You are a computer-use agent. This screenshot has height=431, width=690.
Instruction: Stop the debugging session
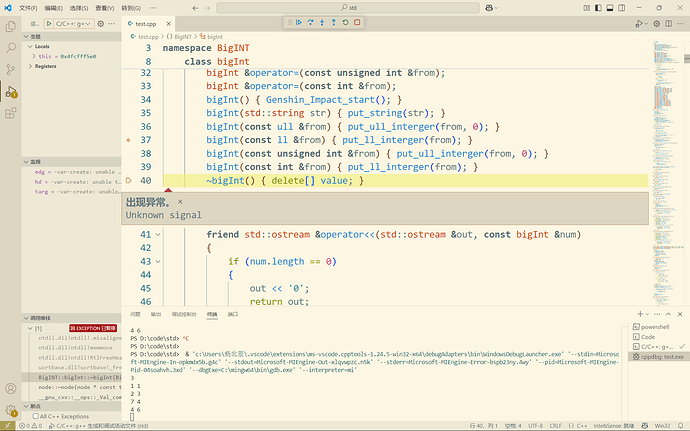coord(357,22)
